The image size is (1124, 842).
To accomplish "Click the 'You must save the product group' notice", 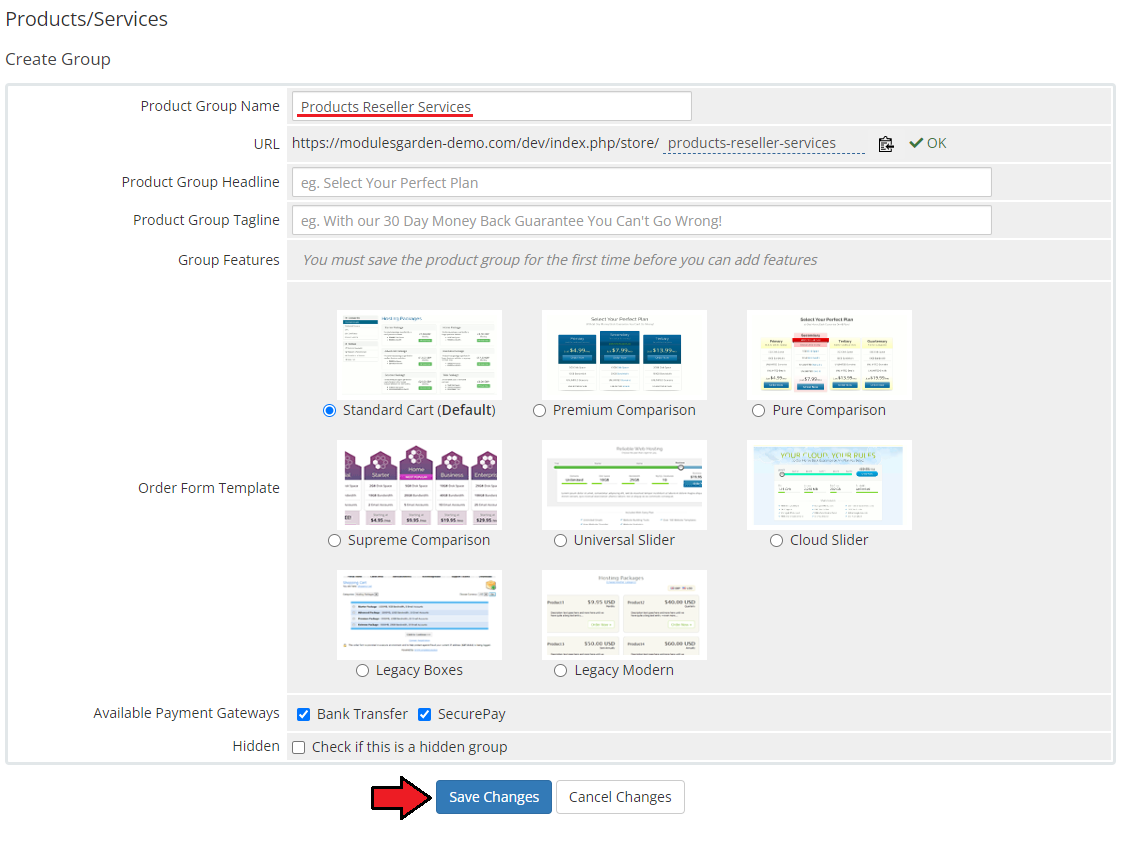I will tap(560, 260).
